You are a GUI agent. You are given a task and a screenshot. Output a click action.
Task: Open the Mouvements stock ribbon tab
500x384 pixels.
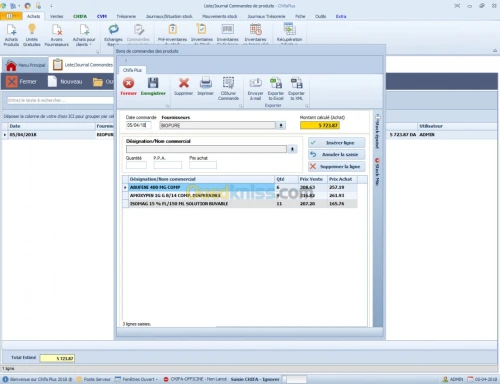(x=220, y=16)
